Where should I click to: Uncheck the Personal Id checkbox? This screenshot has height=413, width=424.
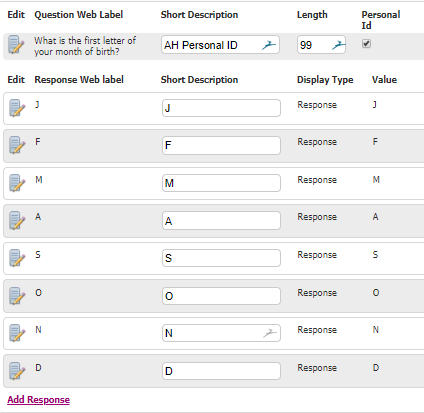pyautogui.click(x=366, y=44)
